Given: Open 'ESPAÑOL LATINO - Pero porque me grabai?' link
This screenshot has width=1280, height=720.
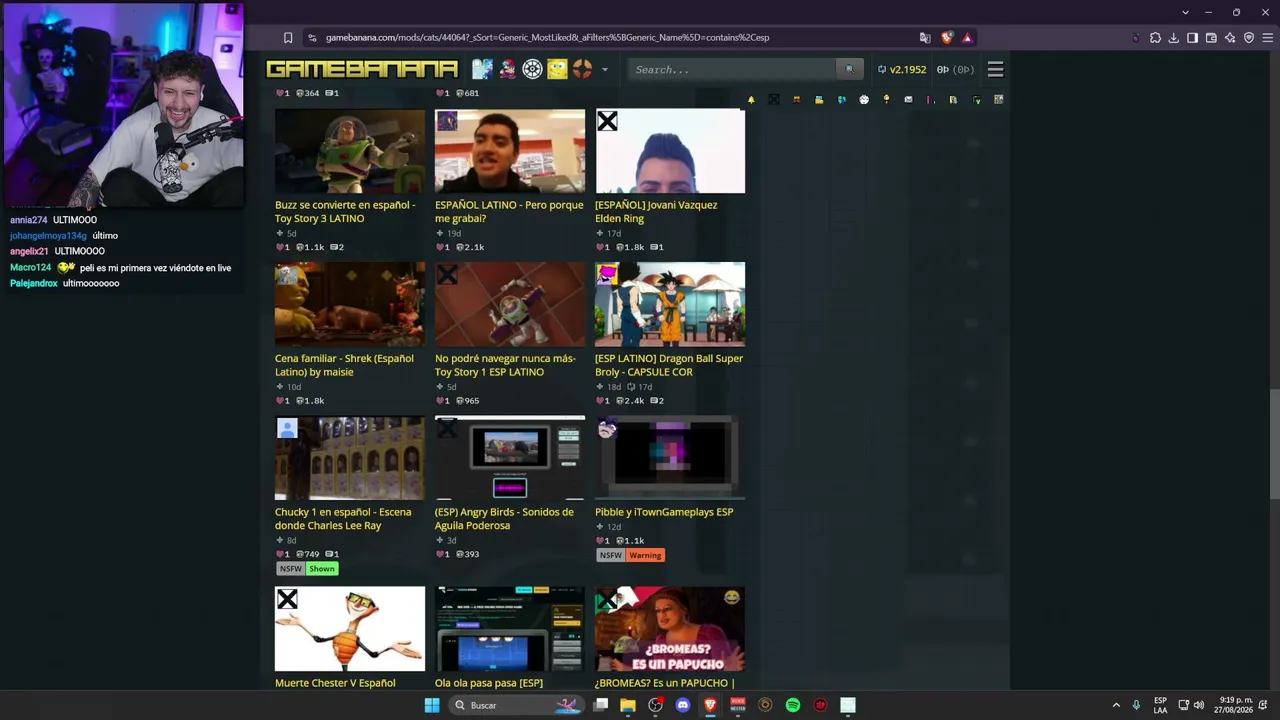Looking at the screenshot, I should point(509,212).
